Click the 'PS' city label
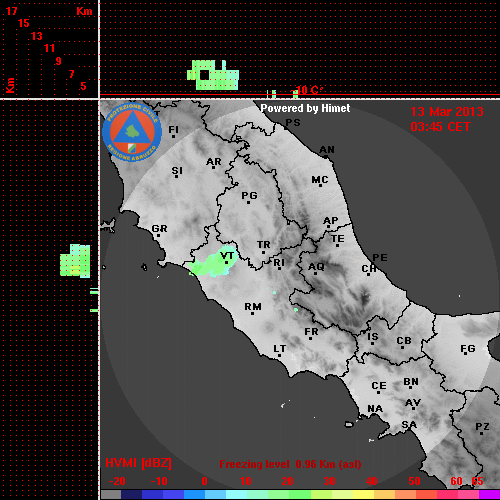Image resolution: width=500 pixels, height=500 pixels. [293, 123]
